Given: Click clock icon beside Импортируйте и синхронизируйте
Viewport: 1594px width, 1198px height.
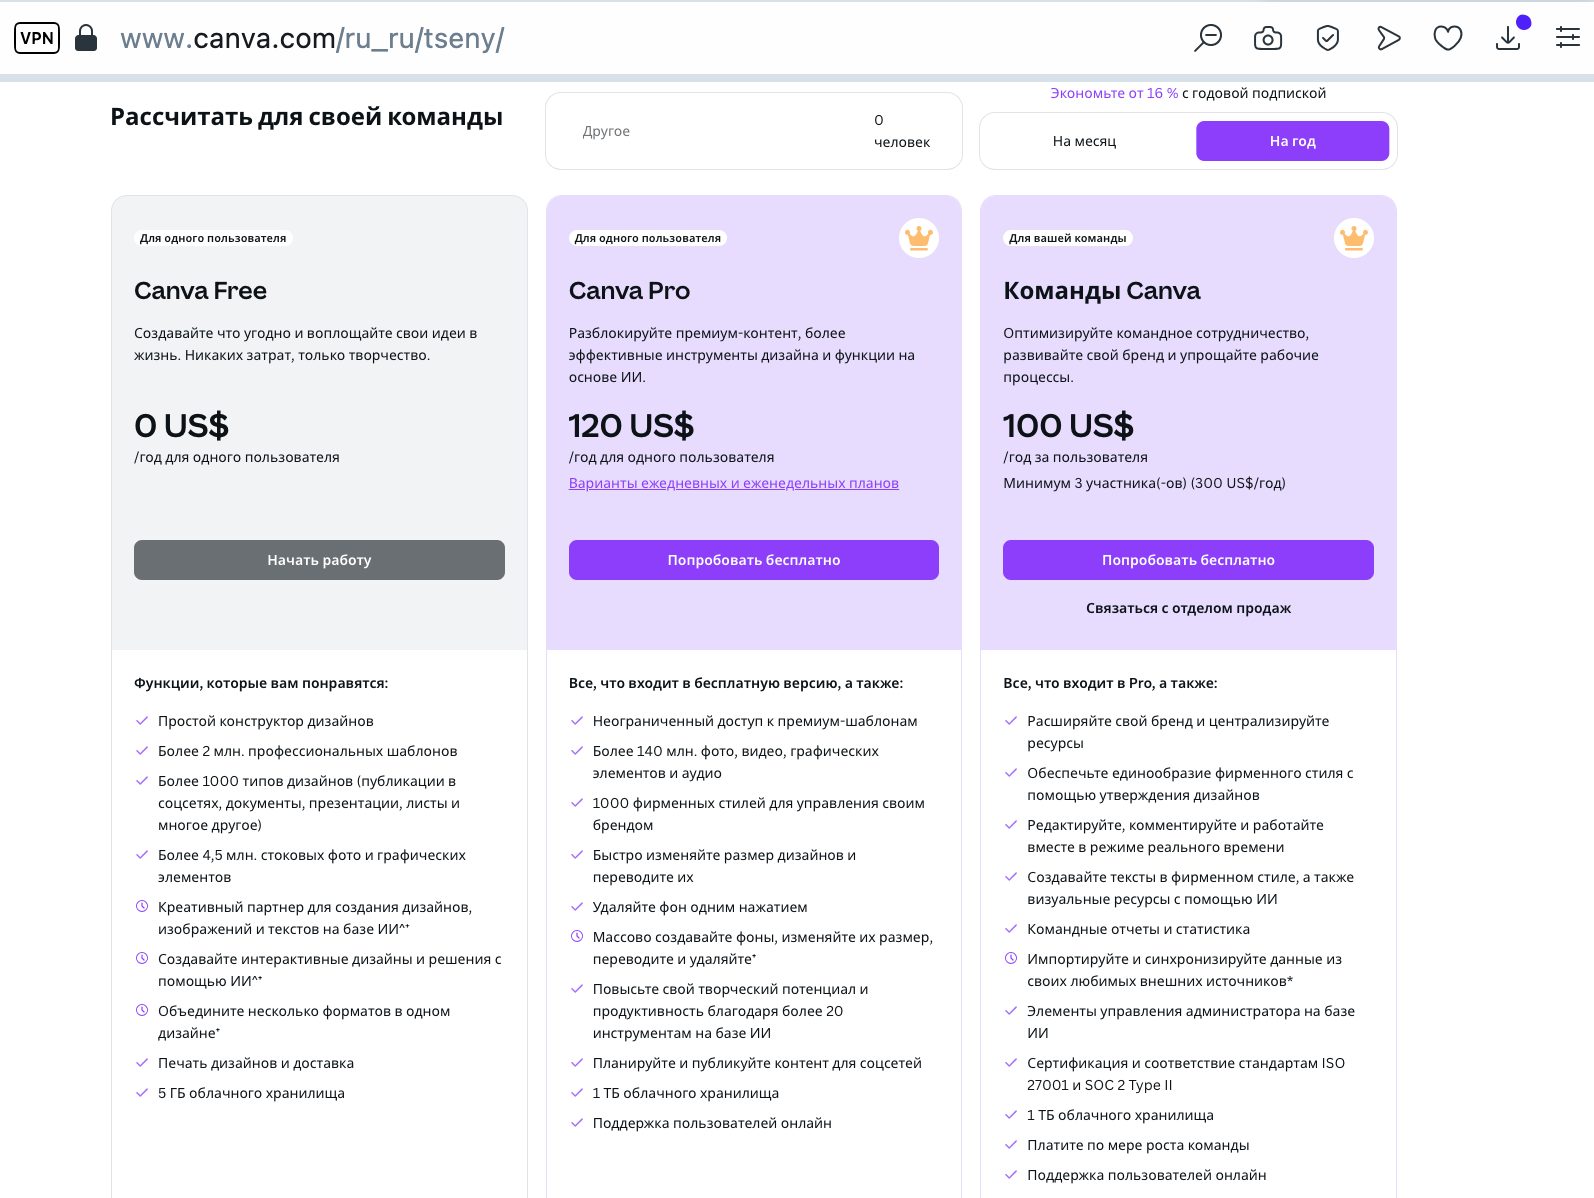Looking at the screenshot, I should pos(1011,959).
